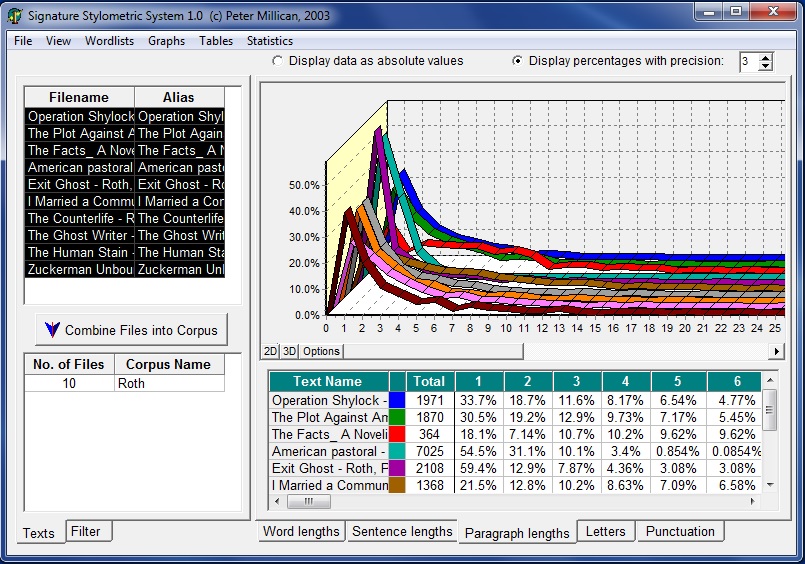
Task: Click the 54.5% cell for American pastoral
Action: 478,451
